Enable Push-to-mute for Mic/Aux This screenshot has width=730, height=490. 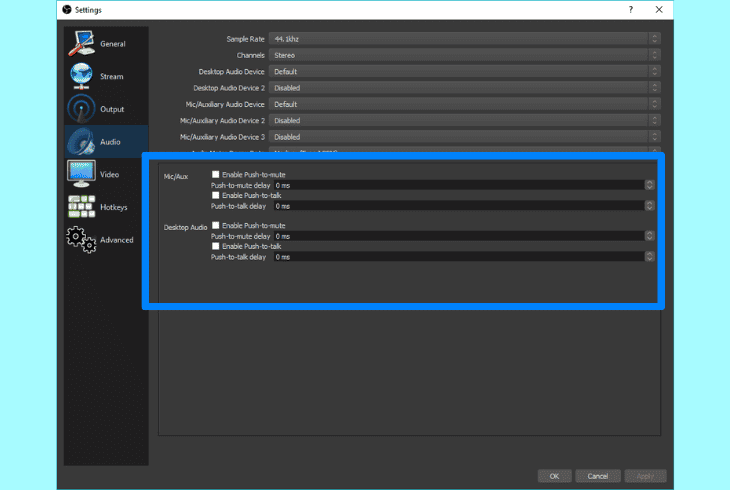pyautogui.click(x=216, y=174)
